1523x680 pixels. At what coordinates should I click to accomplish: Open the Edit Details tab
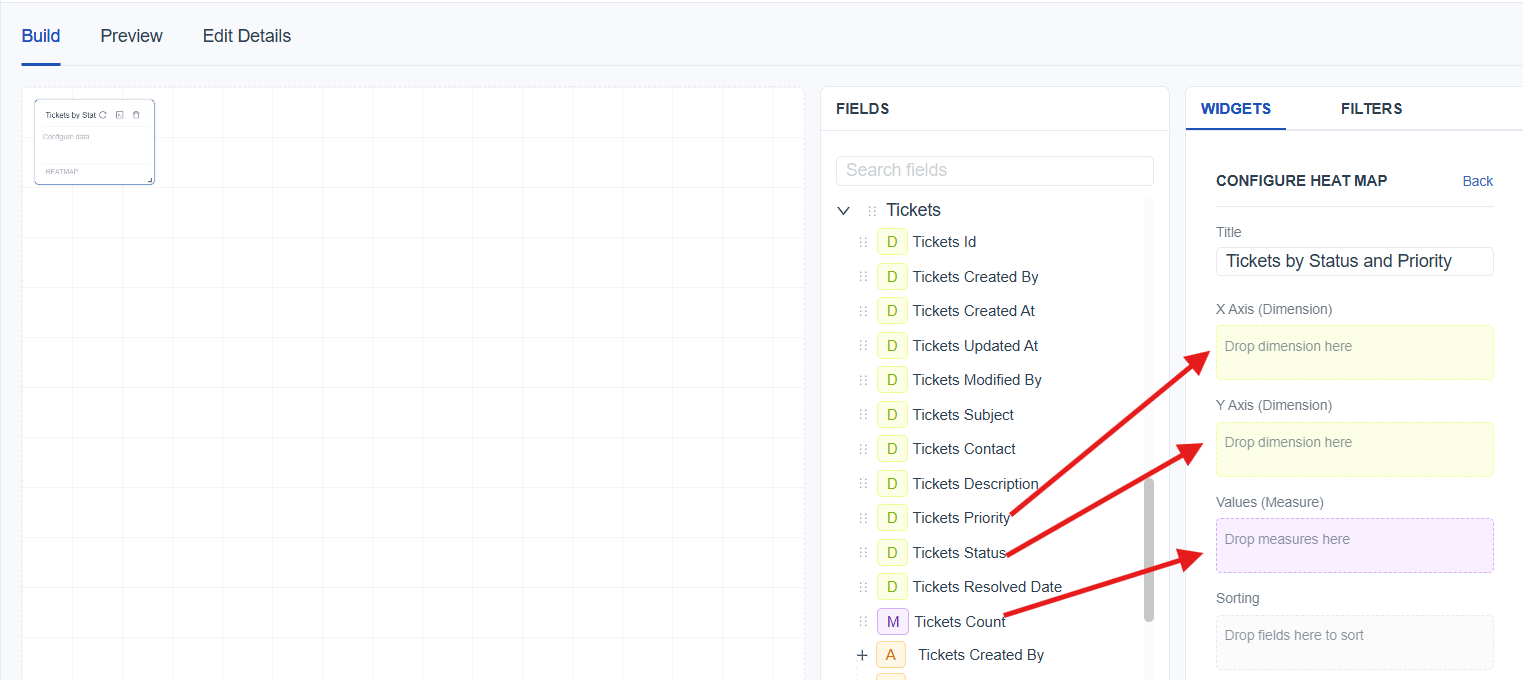click(246, 36)
